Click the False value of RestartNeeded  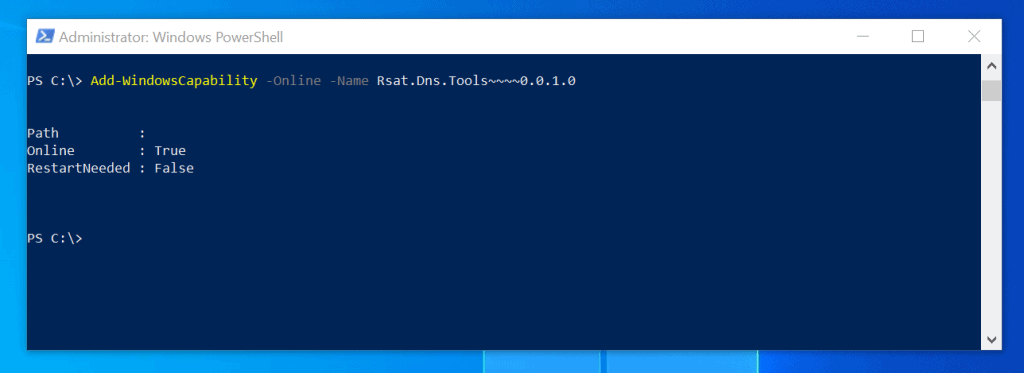174,169
